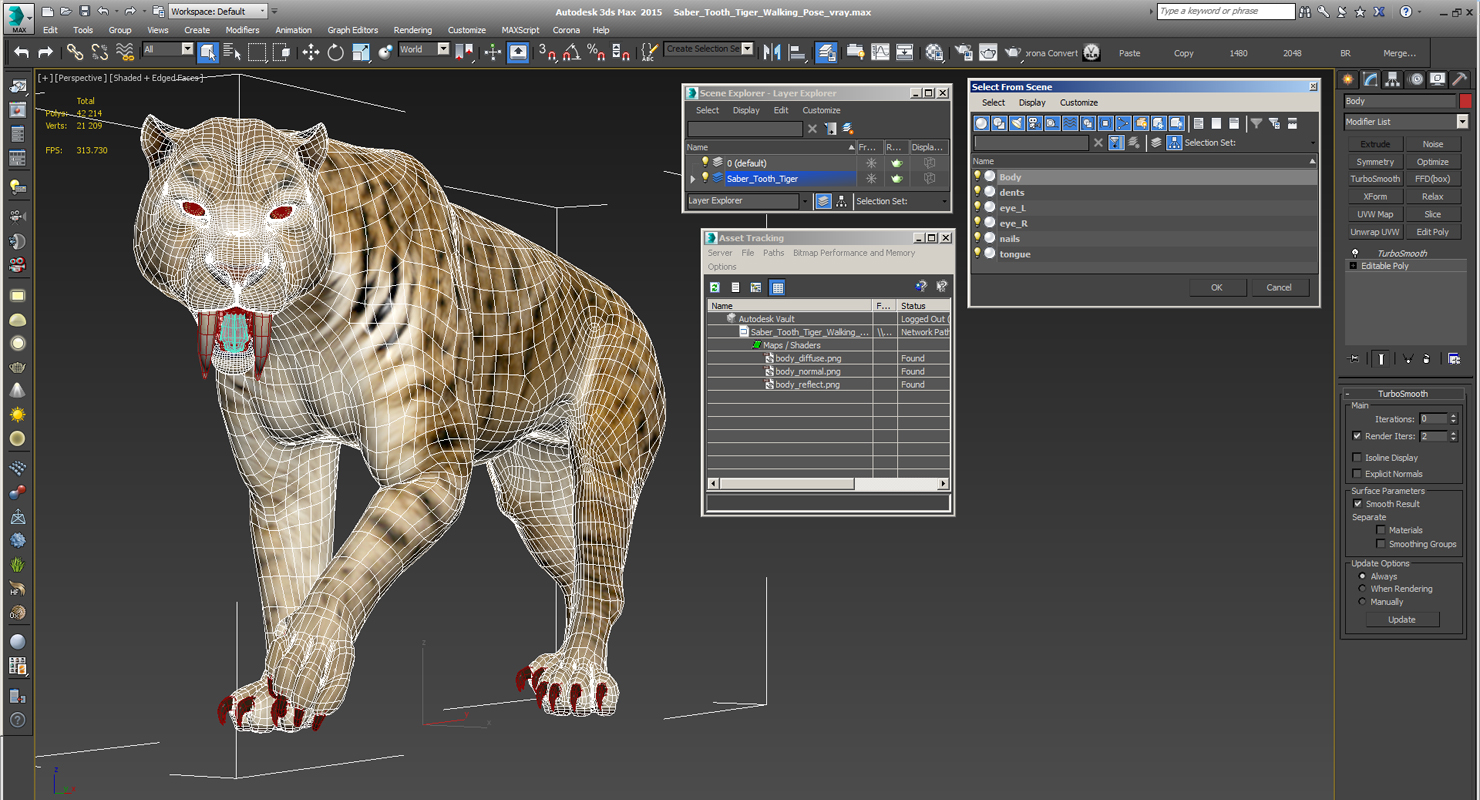Switch to the Create command panel
This screenshot has width=1480, height=800.
tap(1348, 79)
